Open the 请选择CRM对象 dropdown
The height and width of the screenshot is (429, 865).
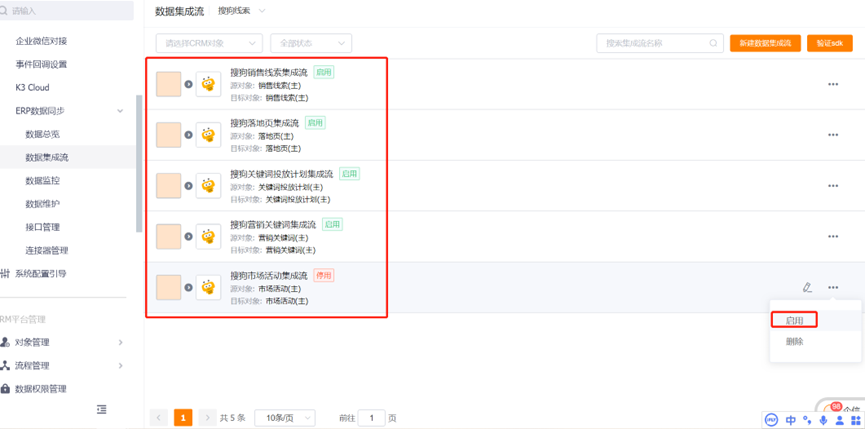coord(209,43)
